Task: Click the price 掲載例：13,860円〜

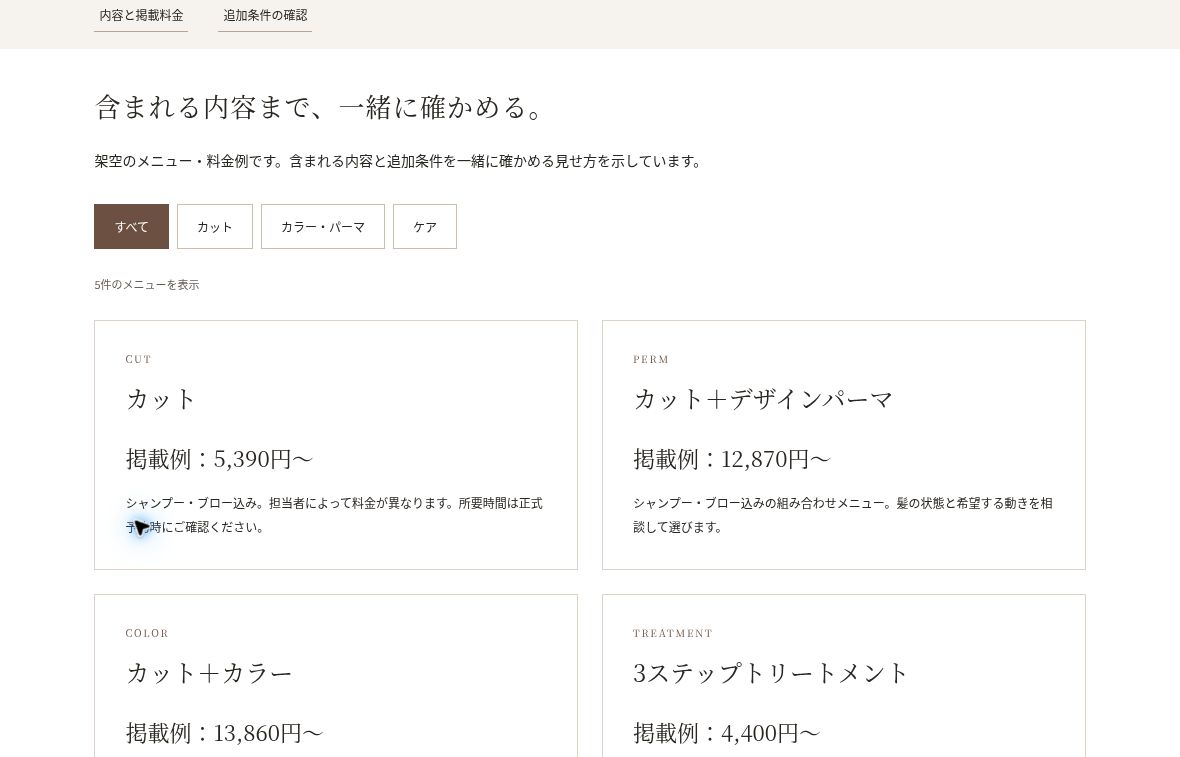Action: tap(224, 733)
